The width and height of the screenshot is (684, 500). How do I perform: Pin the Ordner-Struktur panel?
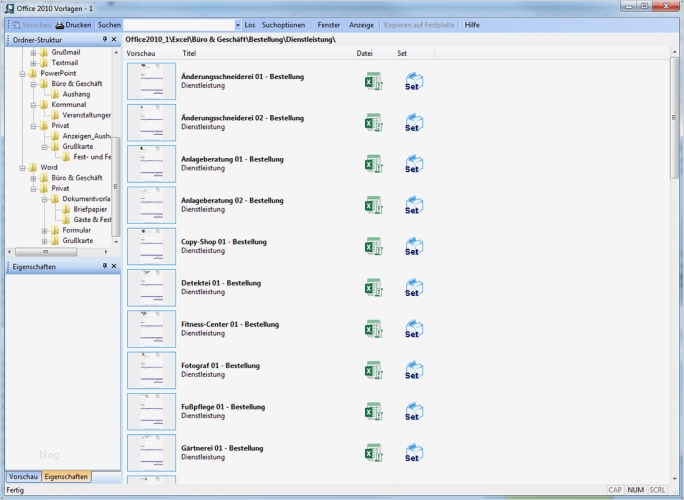[105, 40]
